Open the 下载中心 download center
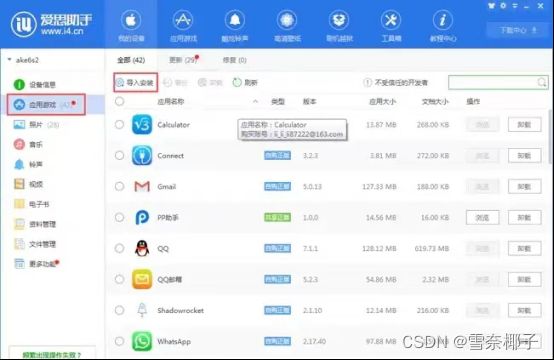The width and height of the screenshot is (554, 360). click(518, 30)
